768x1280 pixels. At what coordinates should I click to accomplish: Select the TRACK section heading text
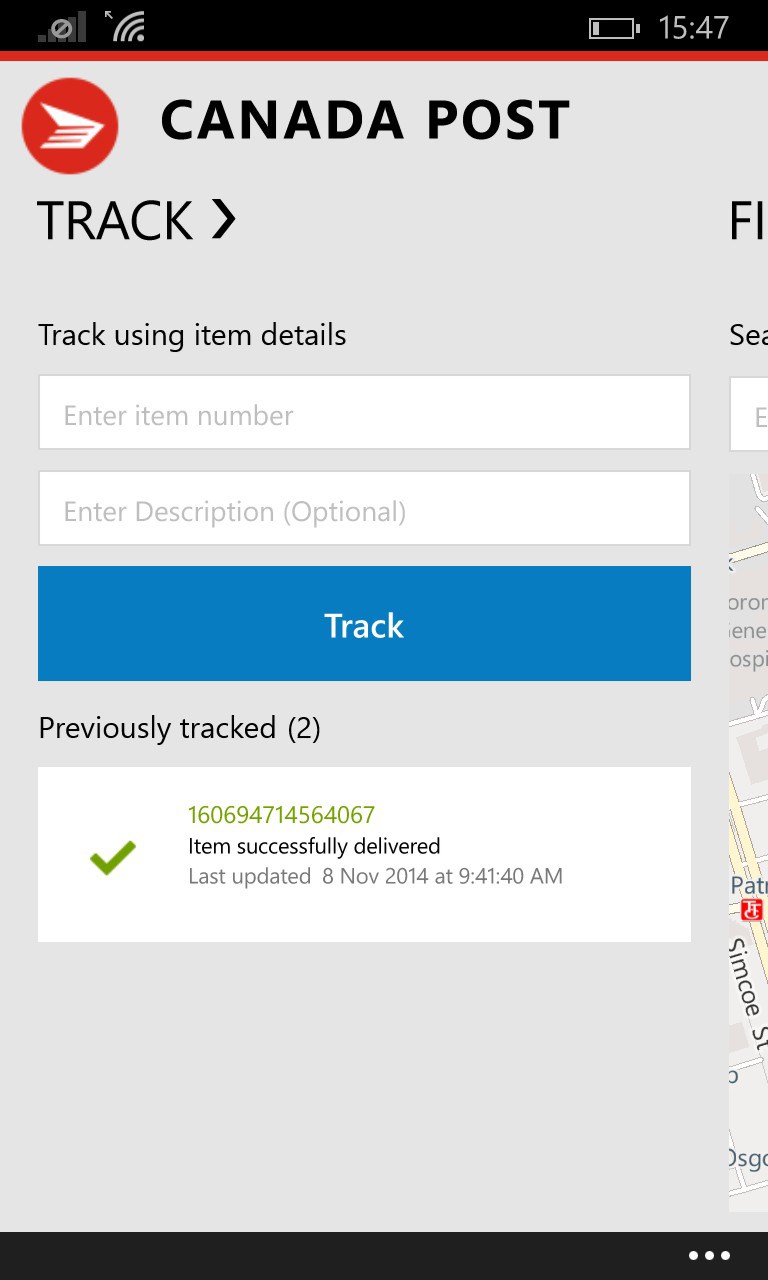[115, 221]
